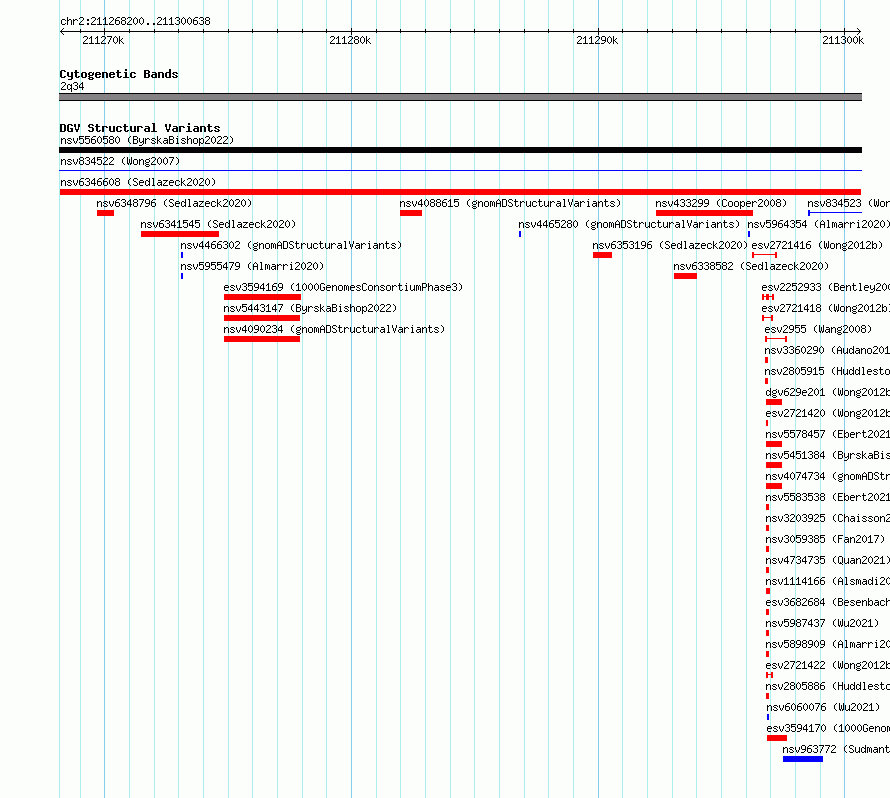Click nsv4466302 gnomADStructuralVariants label
The width and height of the screenshot is (890, 798).
pos(291,245)
